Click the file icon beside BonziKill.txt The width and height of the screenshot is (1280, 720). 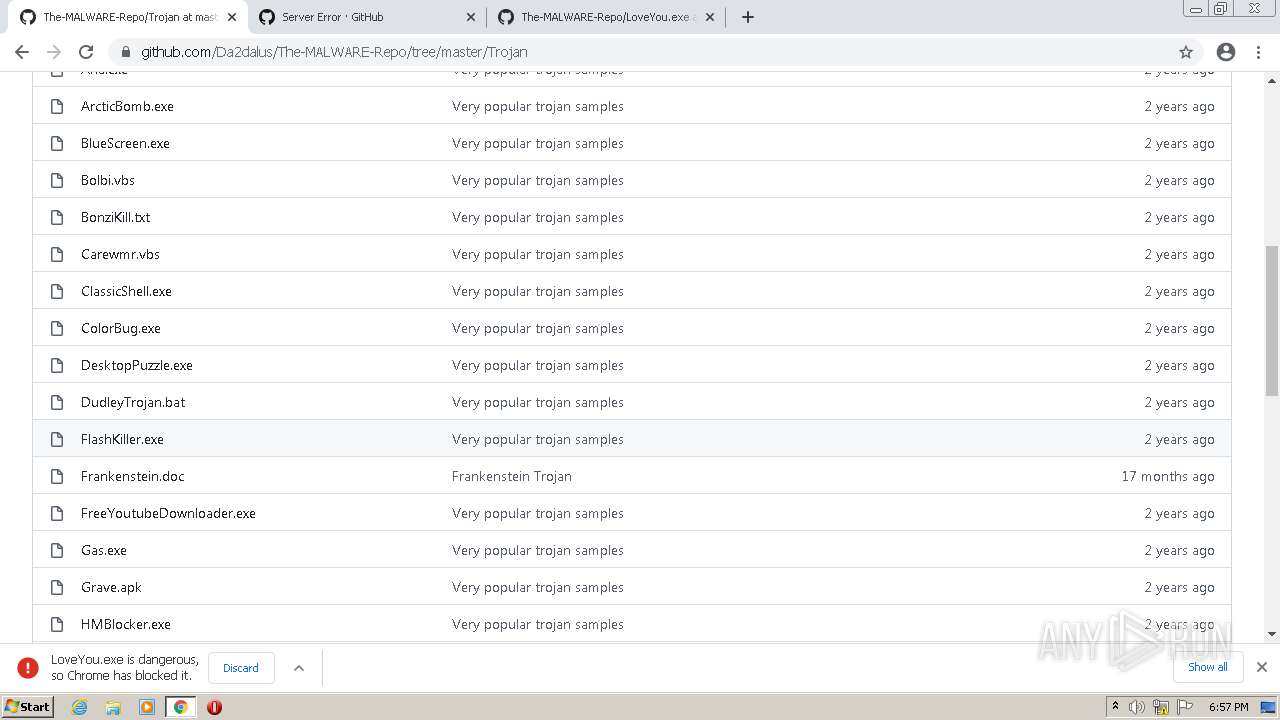pyautogui.click(x=57, y=217)
